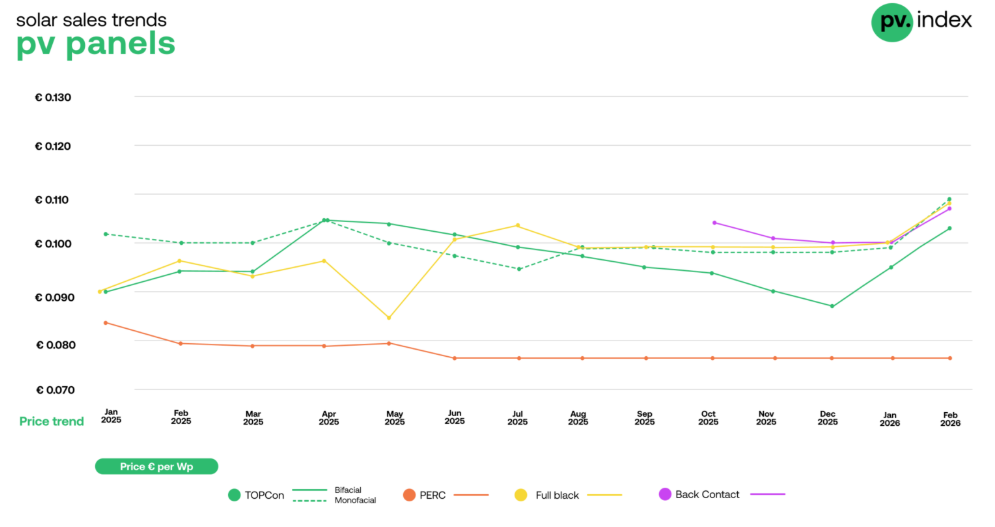Click the Full black data point at May 2025
Viewport: 995px width, 527px height.
pyautogui.click(x=389, y=318)
